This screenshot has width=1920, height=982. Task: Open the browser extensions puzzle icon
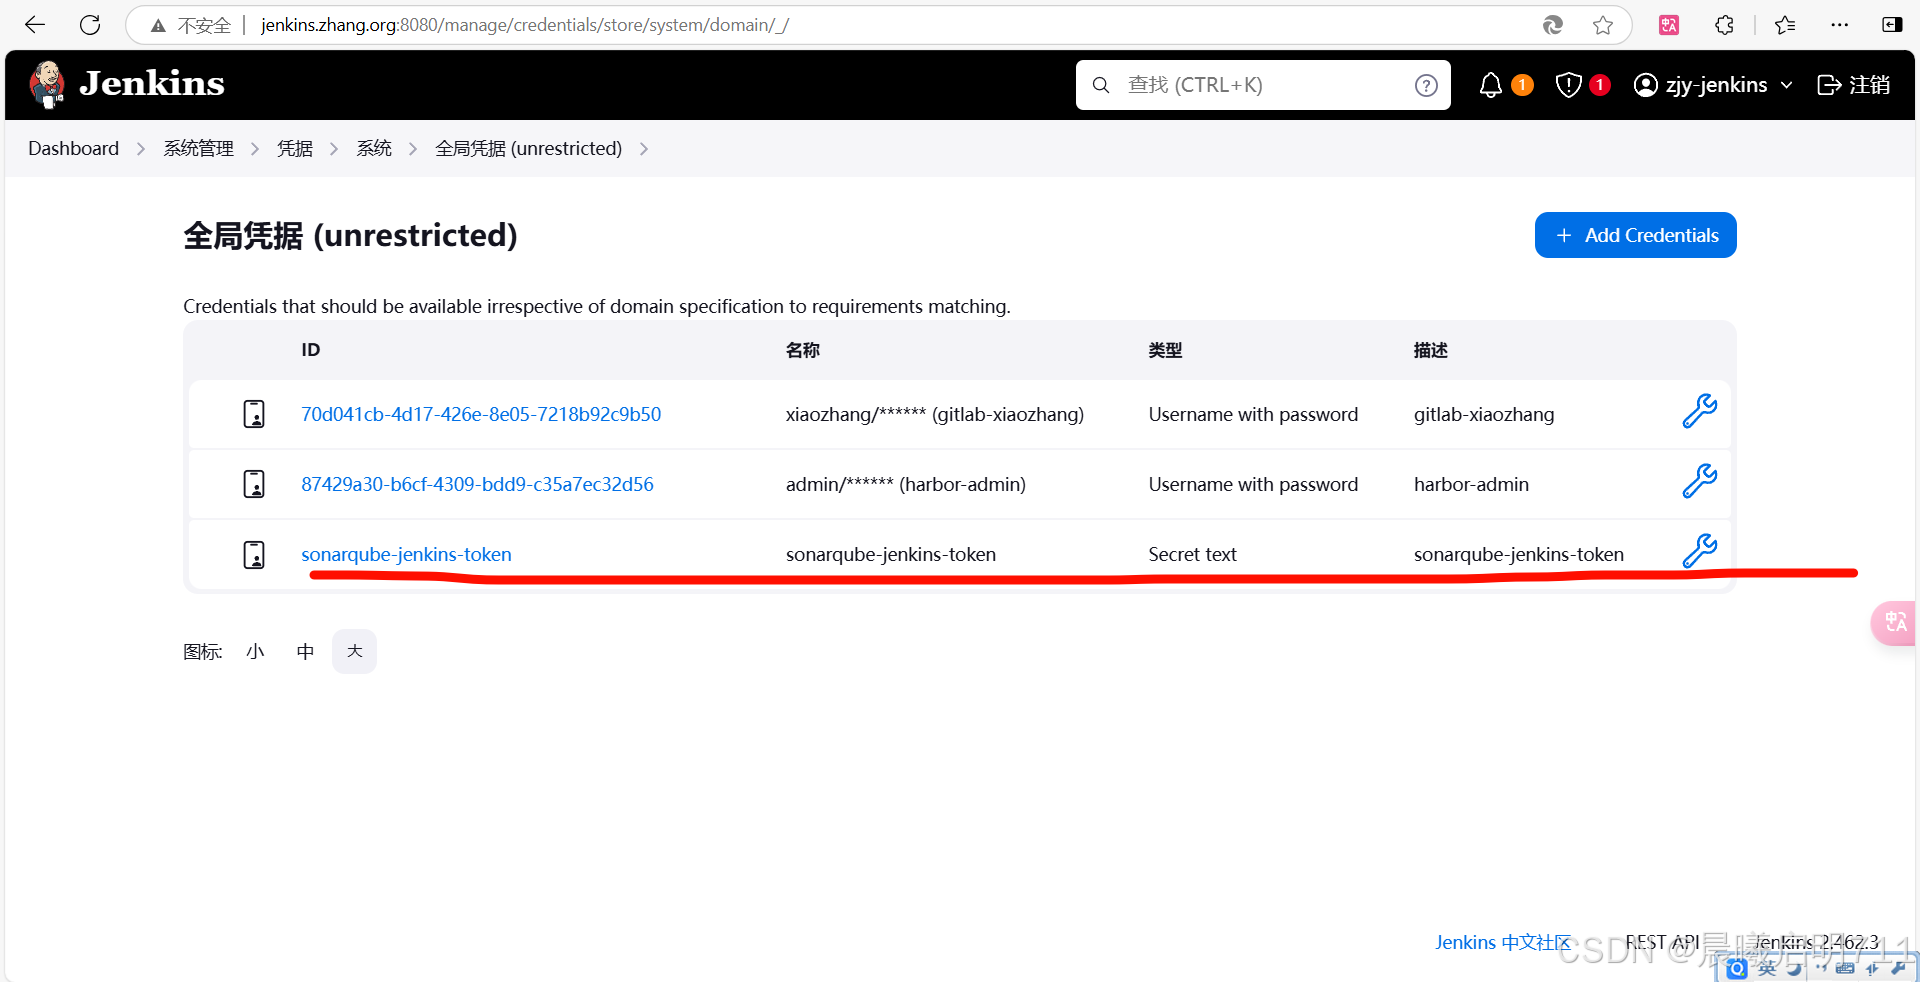click(1724, 25)
